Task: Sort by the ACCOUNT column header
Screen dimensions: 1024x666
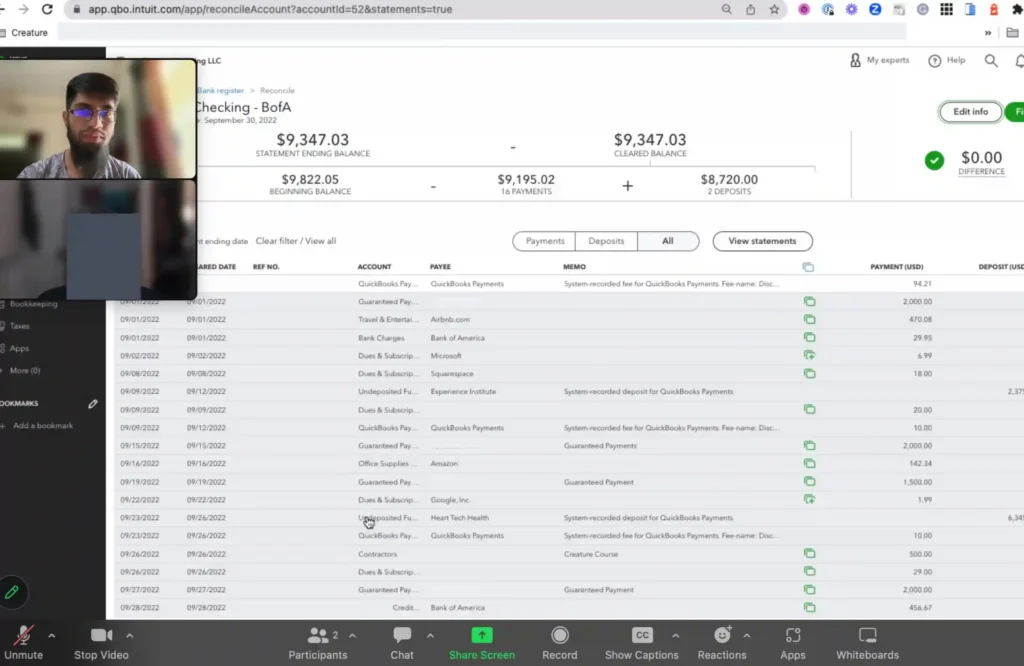Action: click(374, 267)
